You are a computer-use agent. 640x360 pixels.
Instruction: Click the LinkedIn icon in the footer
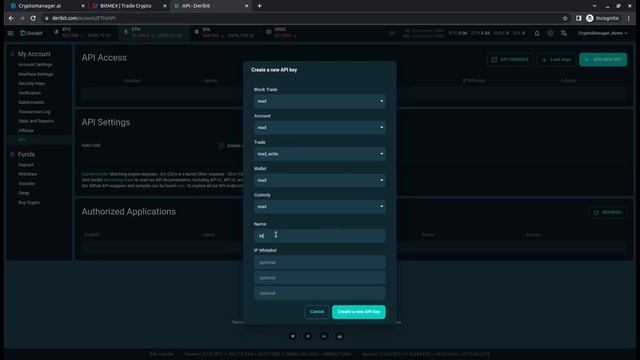pyautogui.click(x=324, y=336)
